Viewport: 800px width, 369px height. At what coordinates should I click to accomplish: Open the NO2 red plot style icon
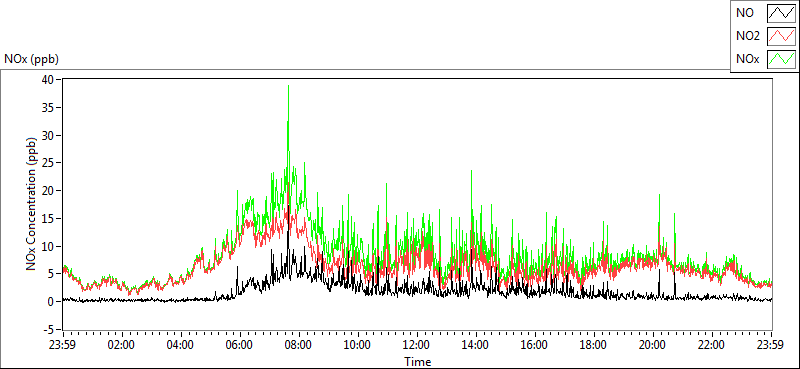tap(781, 36)
